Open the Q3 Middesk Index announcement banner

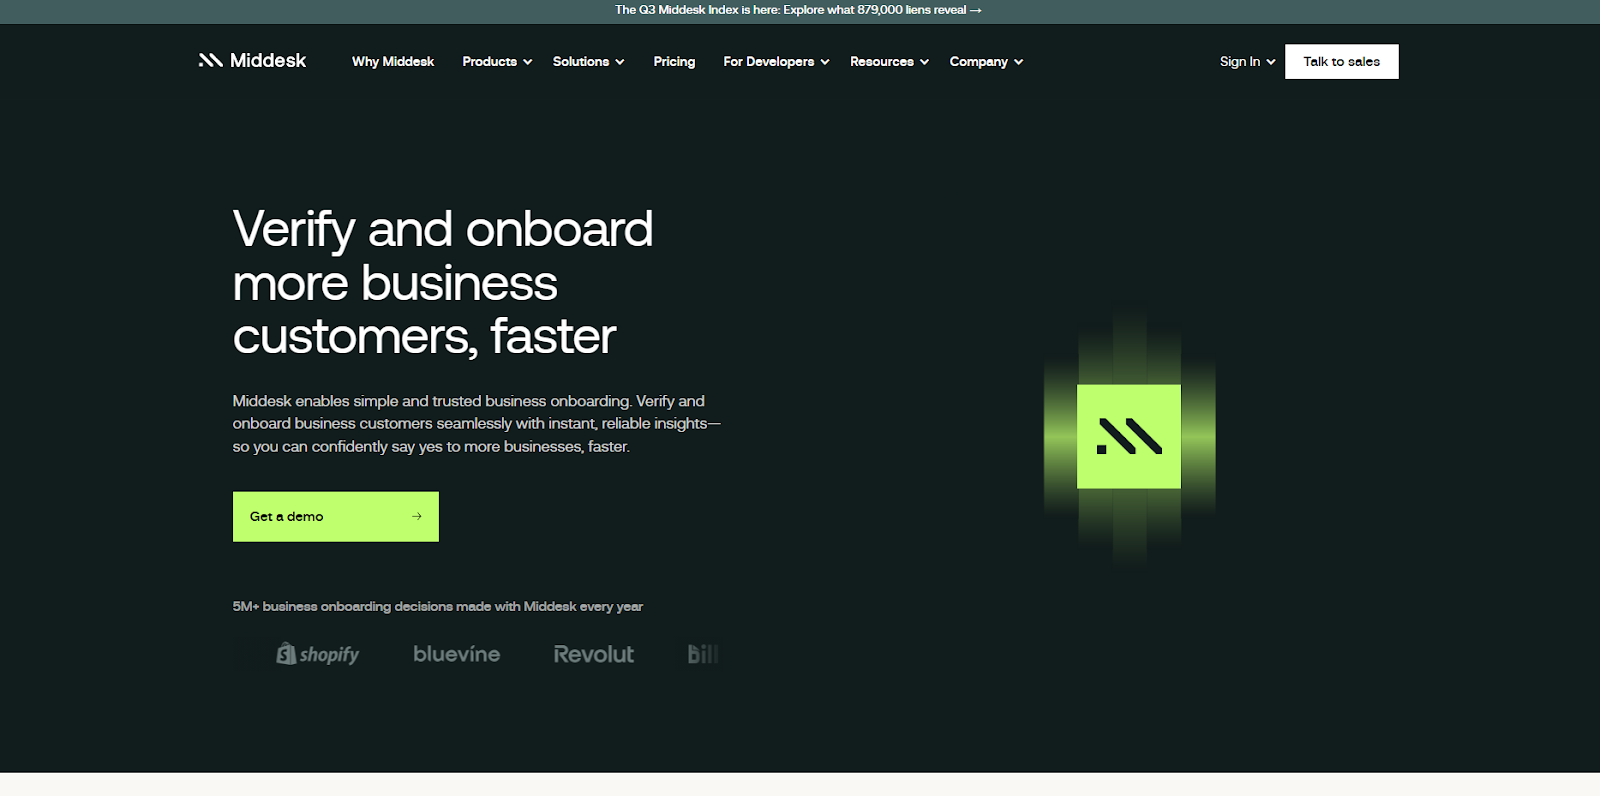point(798,10)
